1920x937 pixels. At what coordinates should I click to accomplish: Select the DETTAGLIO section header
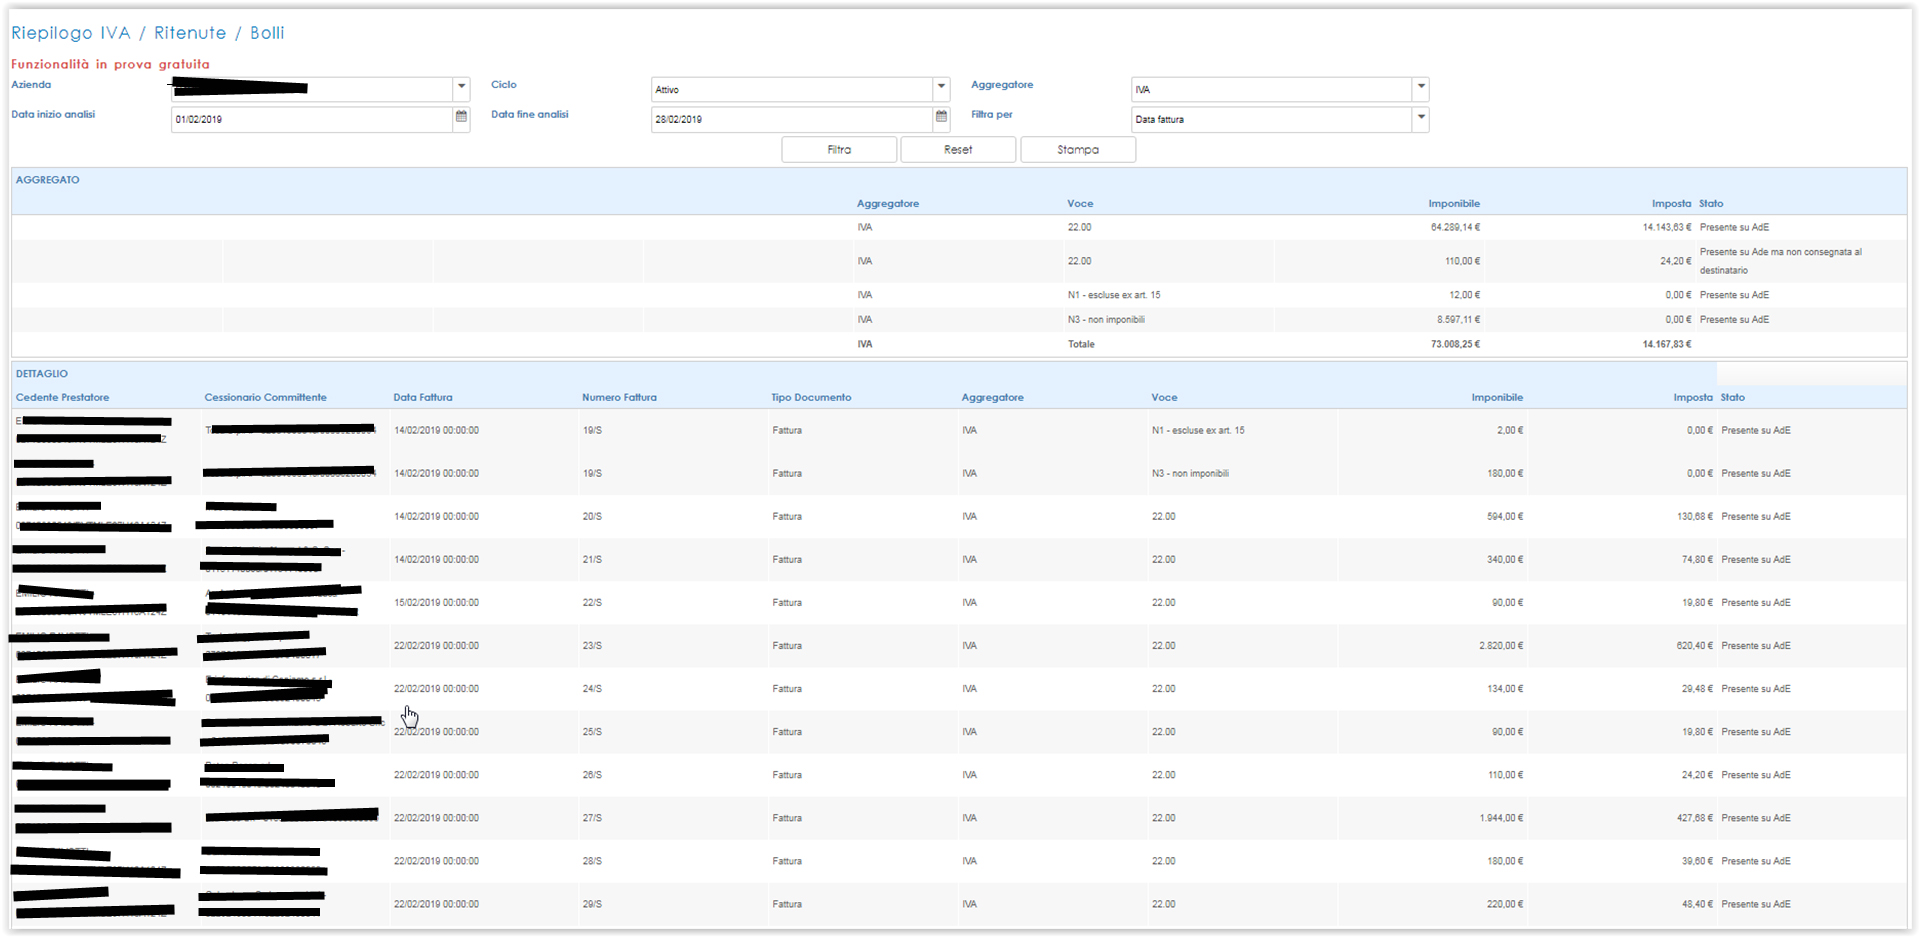(42, 374)
